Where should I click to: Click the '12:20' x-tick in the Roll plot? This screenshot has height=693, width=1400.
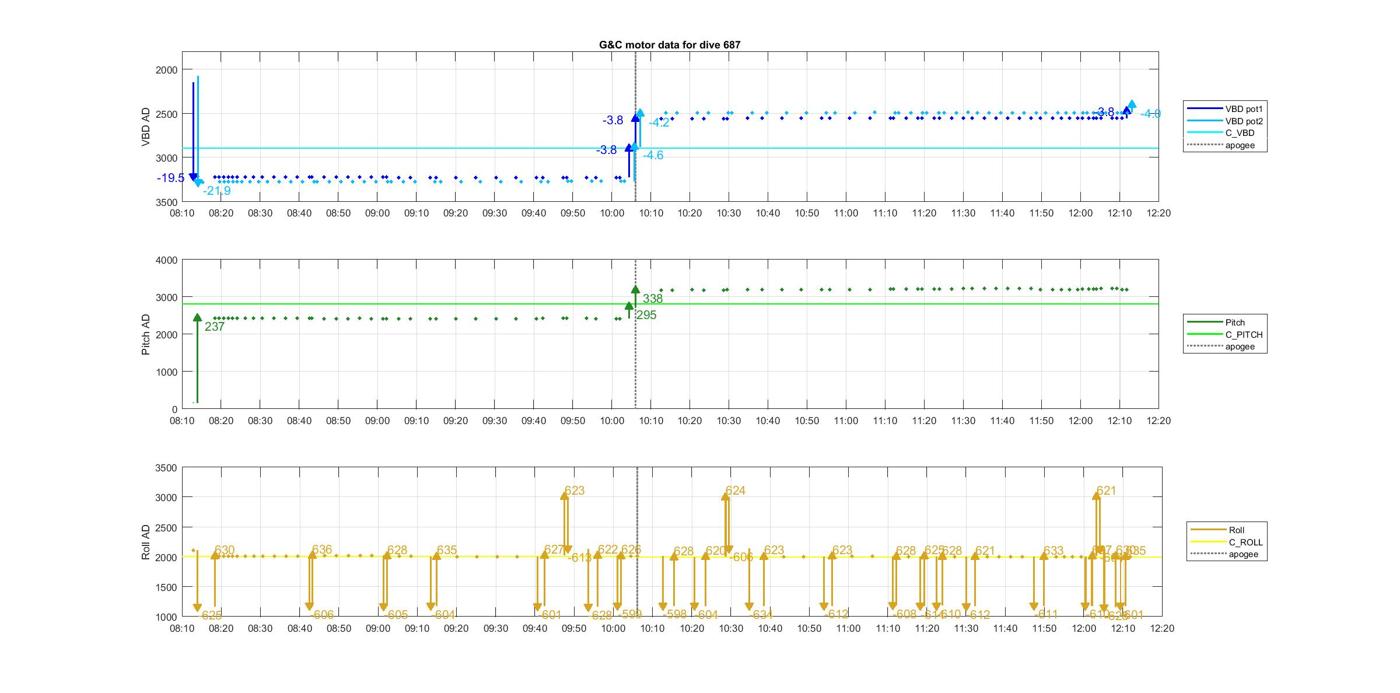1161,629
